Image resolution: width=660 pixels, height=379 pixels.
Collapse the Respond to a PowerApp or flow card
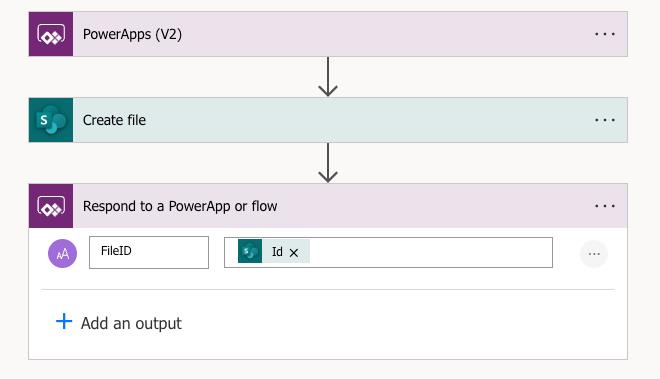point(328,206)
